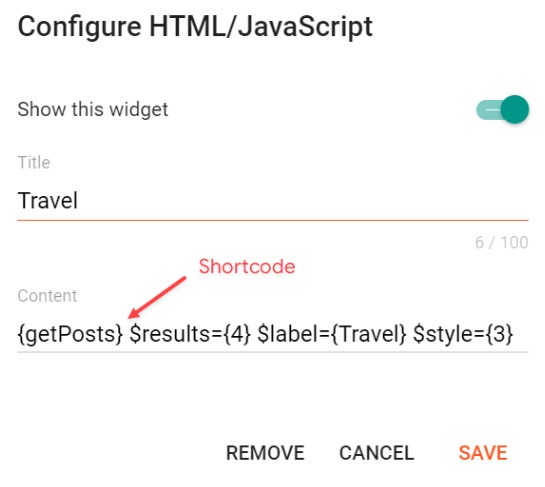Save the widget with the SAVE button
The width and height of the screenshot is (545, 487).
click(x=483, y=453)
